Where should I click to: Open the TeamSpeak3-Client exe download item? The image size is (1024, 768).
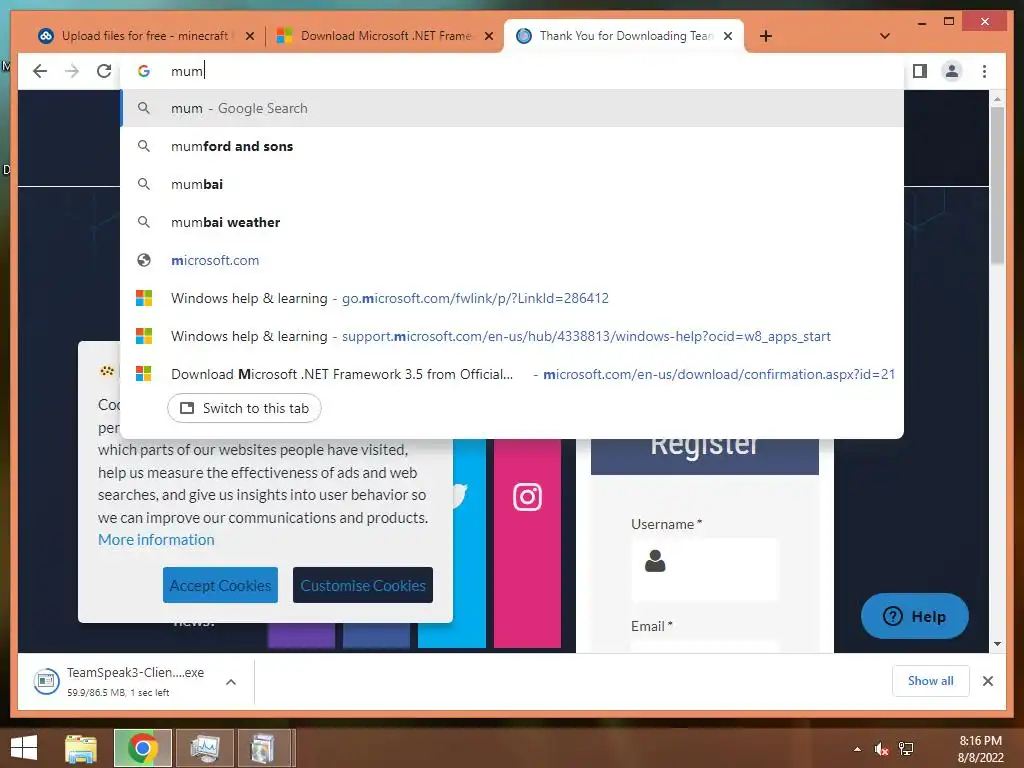tap(124, 681)
